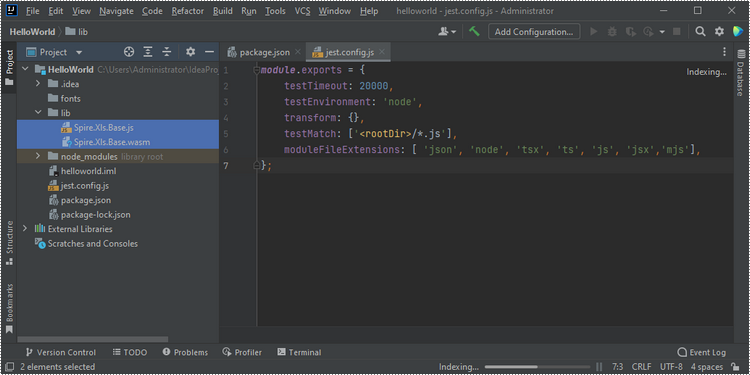Hide the Project panel with minus icon
The height and width of the screenshot is (375, 750).
point(209,52)
